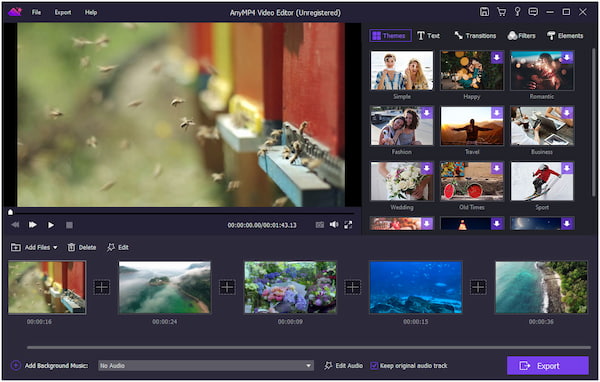
Task: Add transition after the underwater clip
Action: (478, 287)
